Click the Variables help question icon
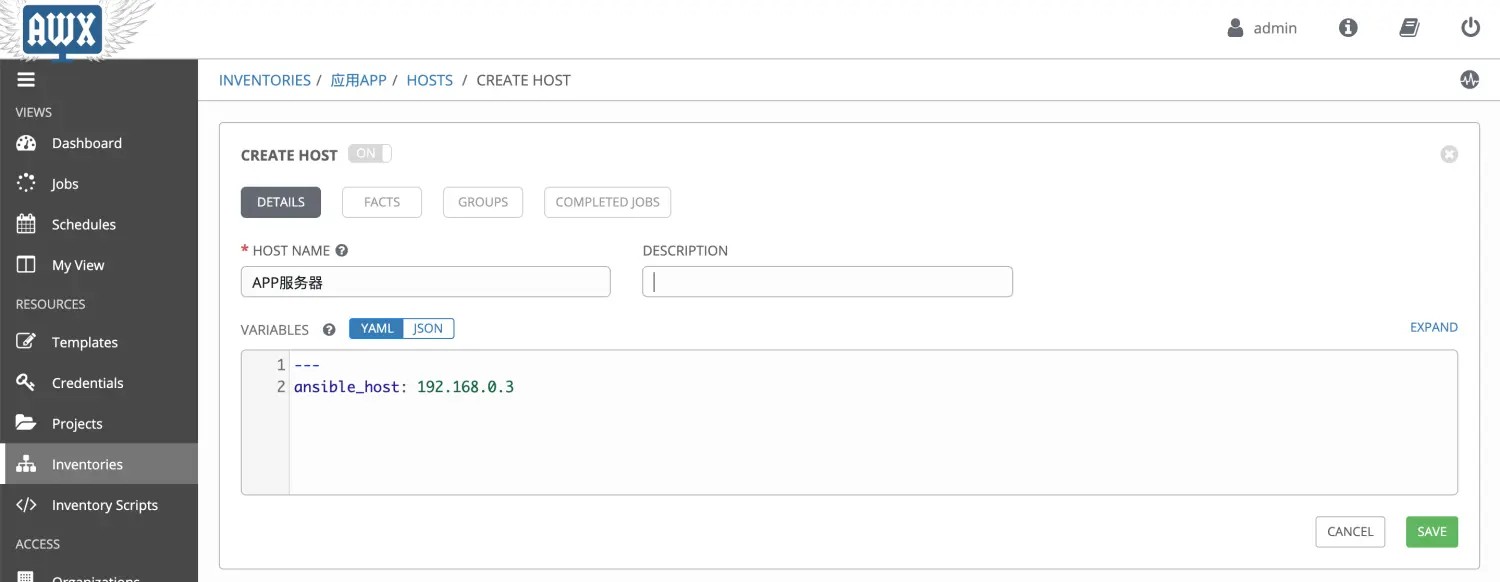The height and width of the screenshot is (582, 1500). pyautogui.click(x=329, y=329)
